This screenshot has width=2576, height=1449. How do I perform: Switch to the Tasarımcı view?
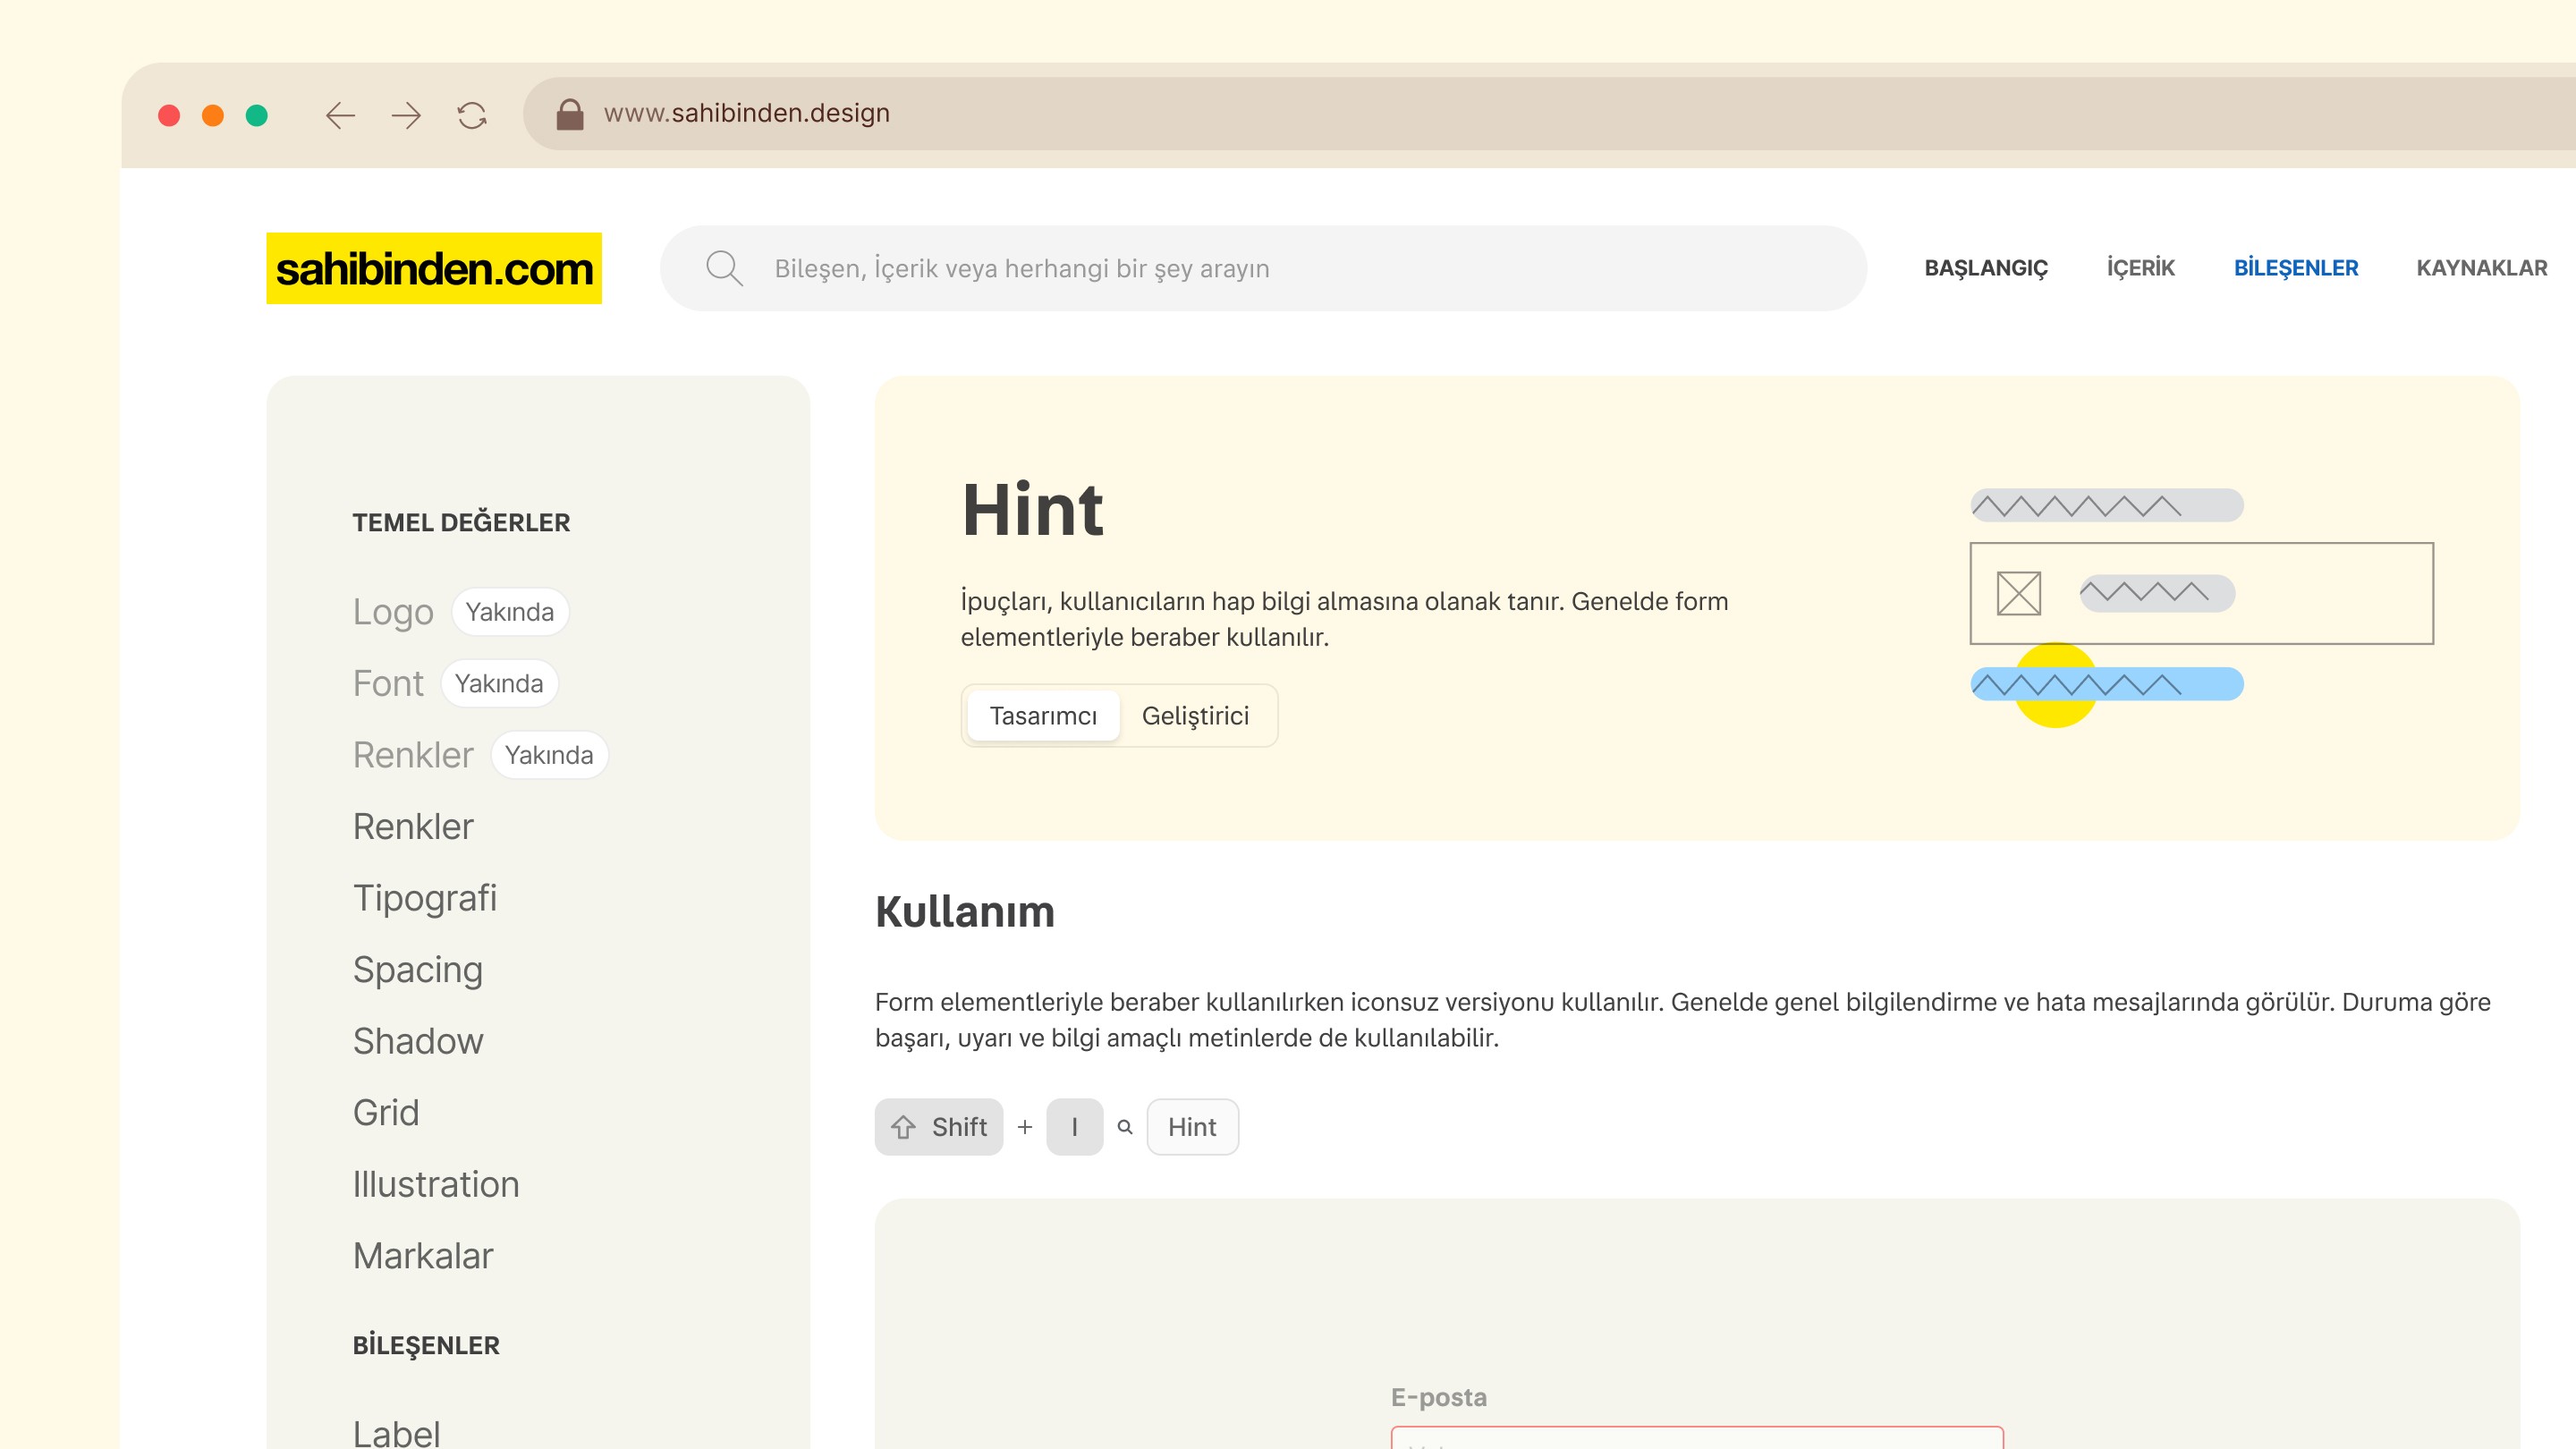coord(1043,716)
